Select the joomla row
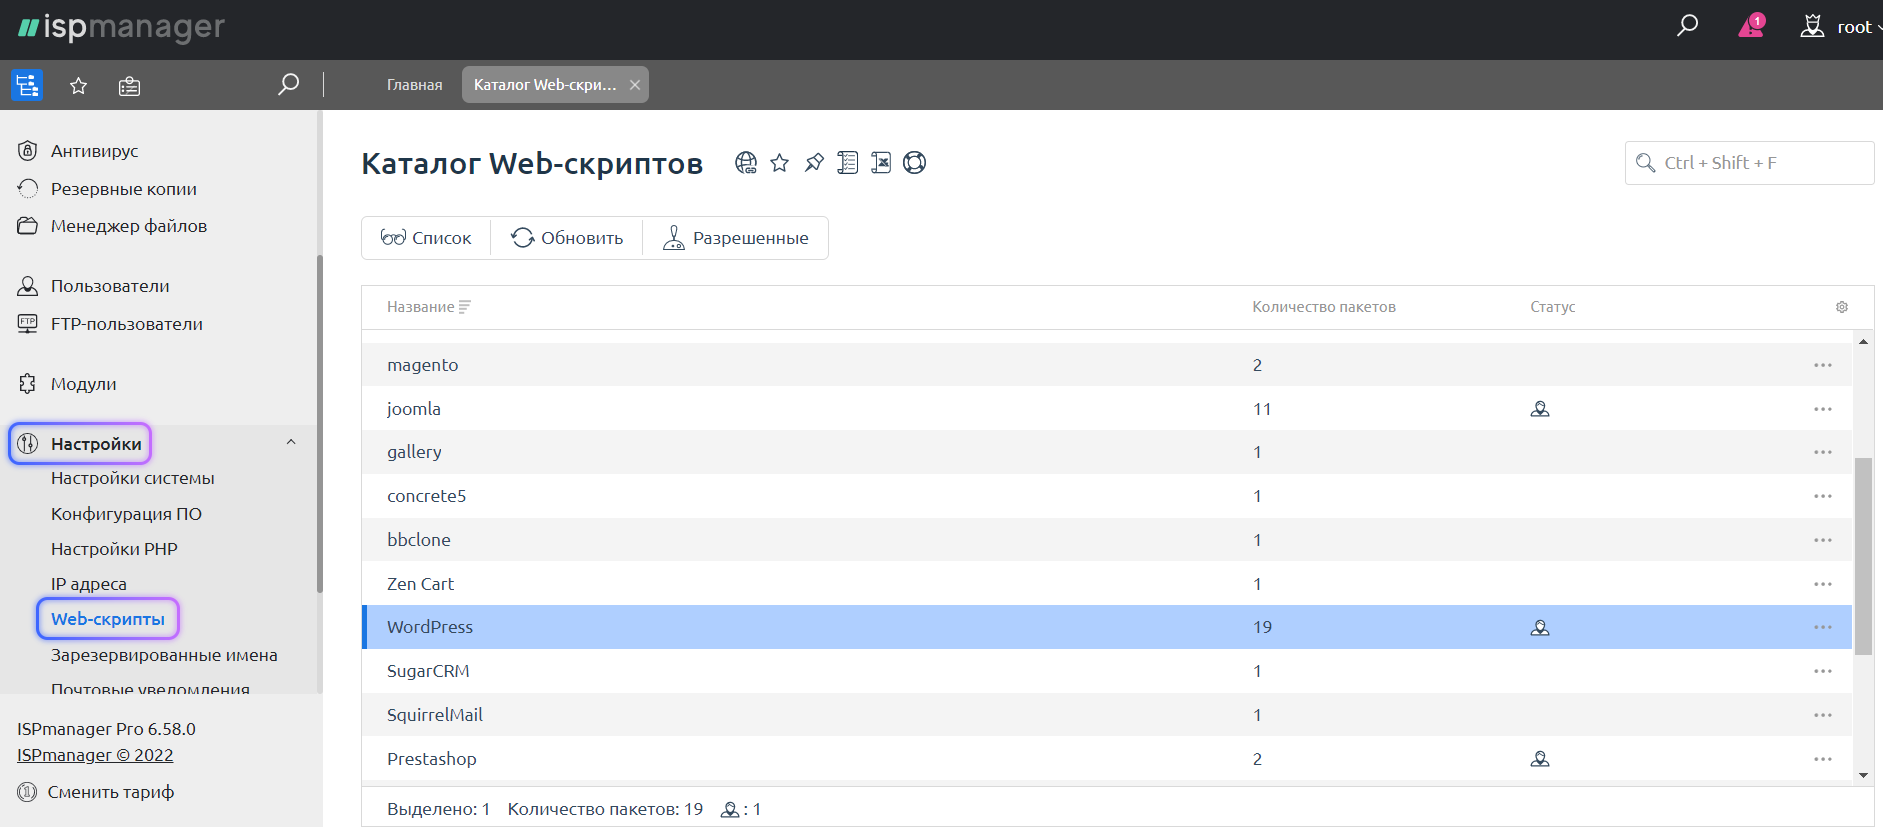This screenshot has height=827, width=1883. pos(1107,409)
